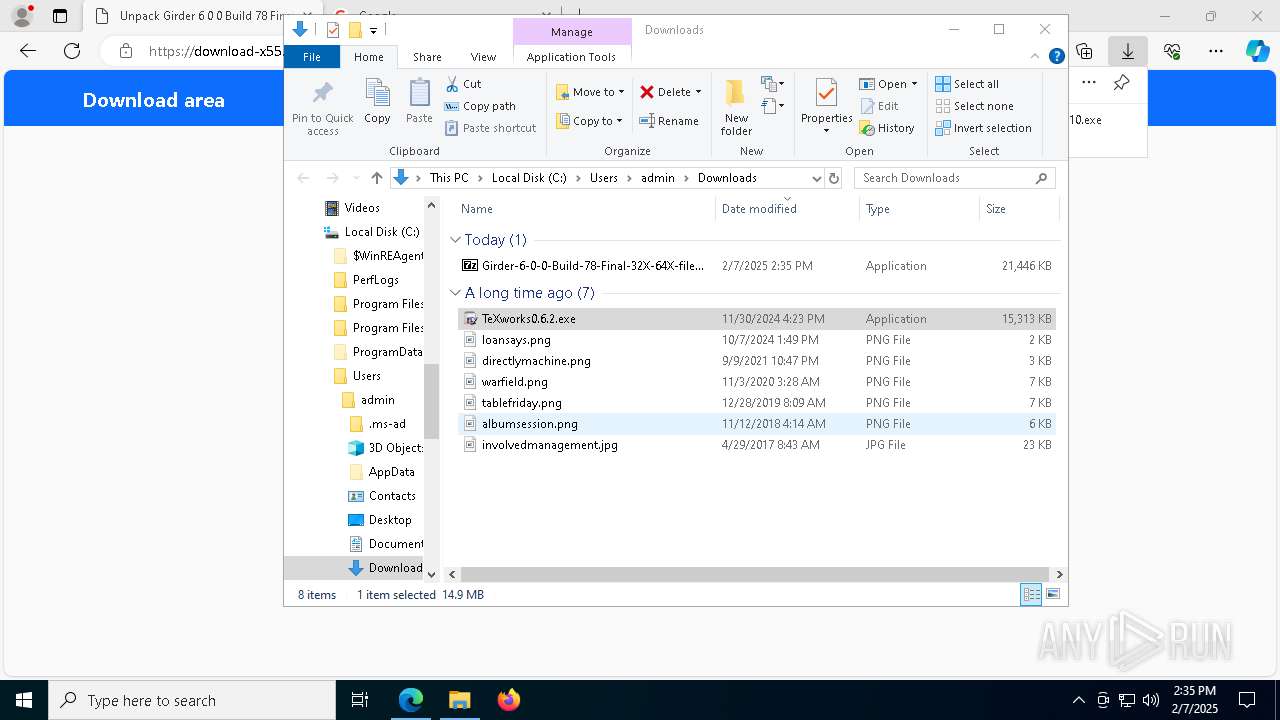Refresh the Edge browser page

coord(72,50)
